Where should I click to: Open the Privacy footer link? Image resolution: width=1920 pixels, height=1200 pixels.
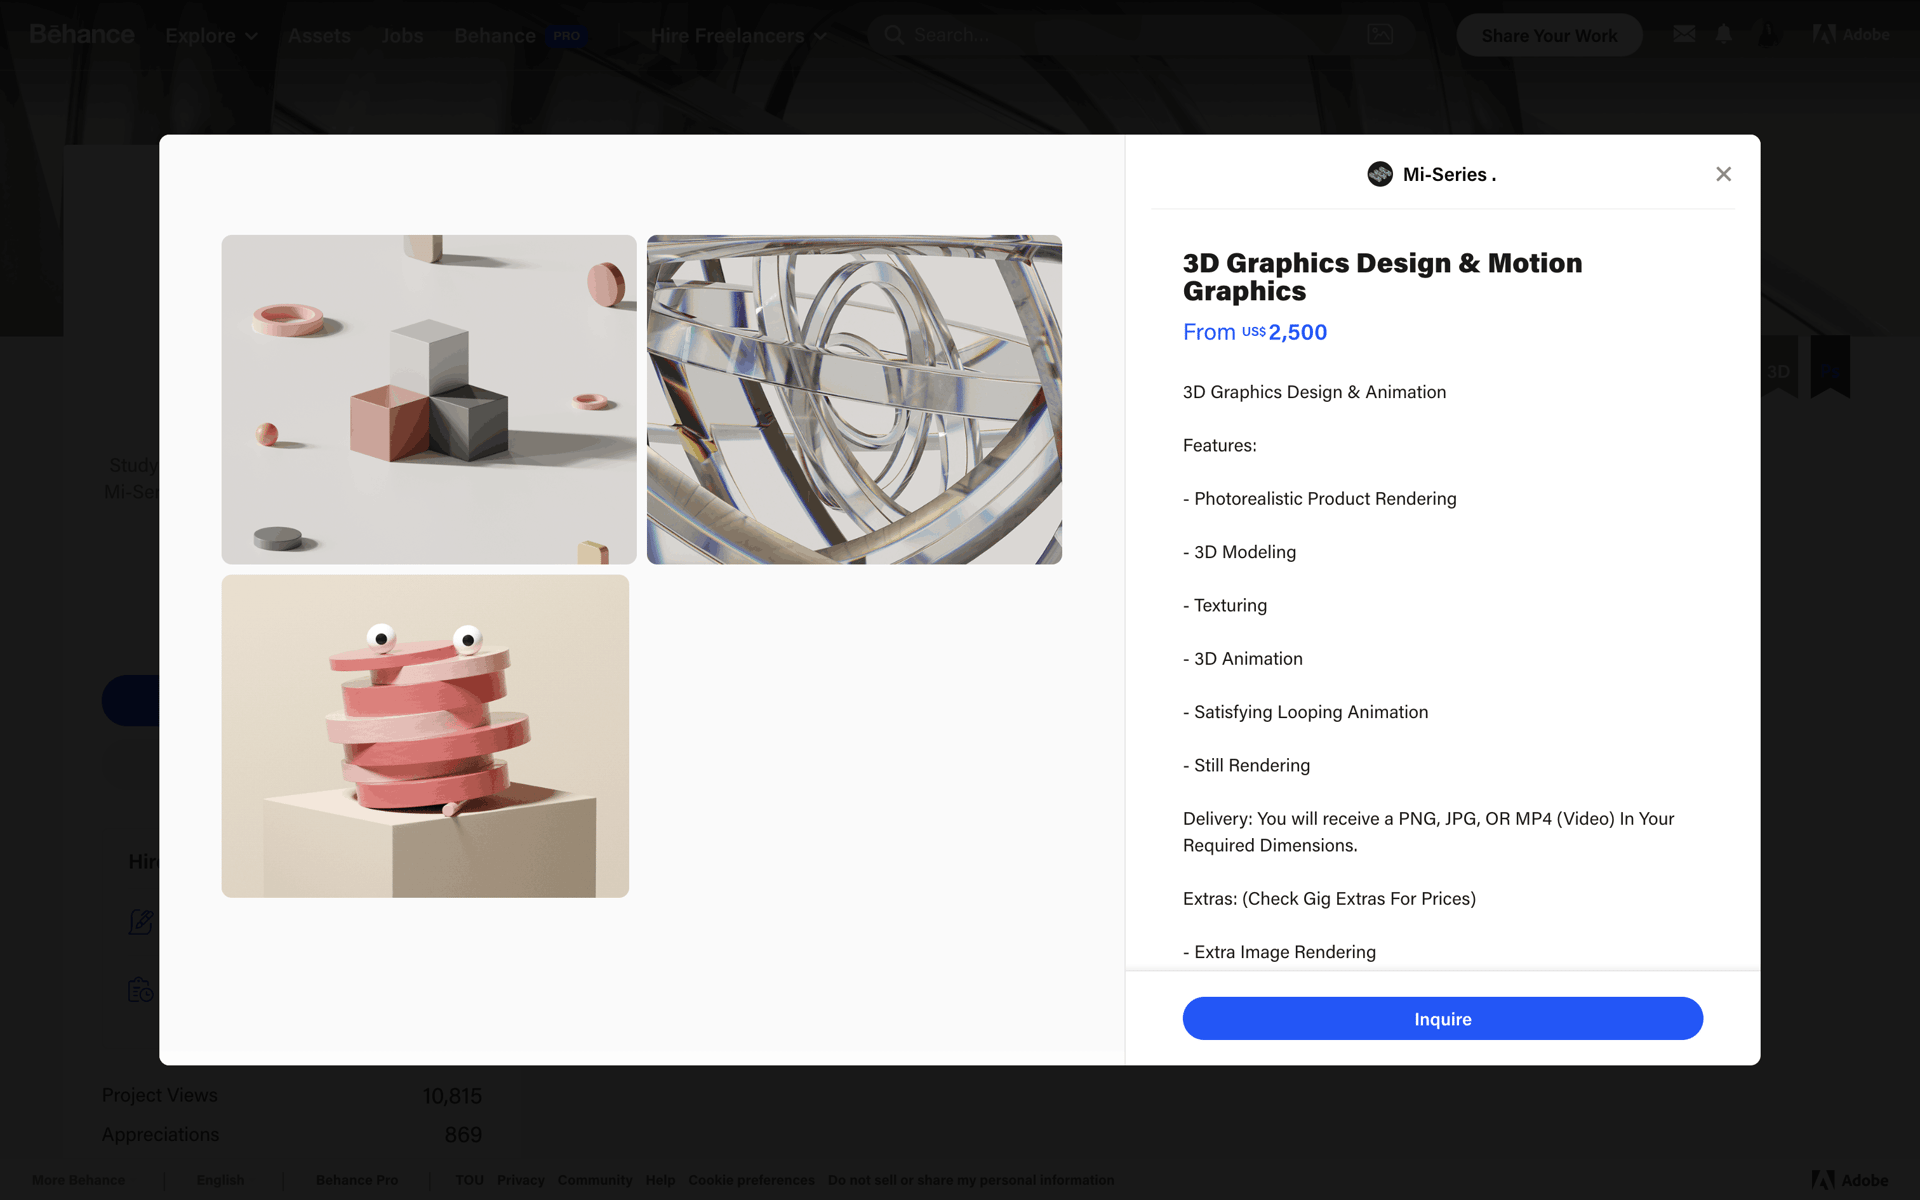pyautogui.click(x=520, y=1180)
